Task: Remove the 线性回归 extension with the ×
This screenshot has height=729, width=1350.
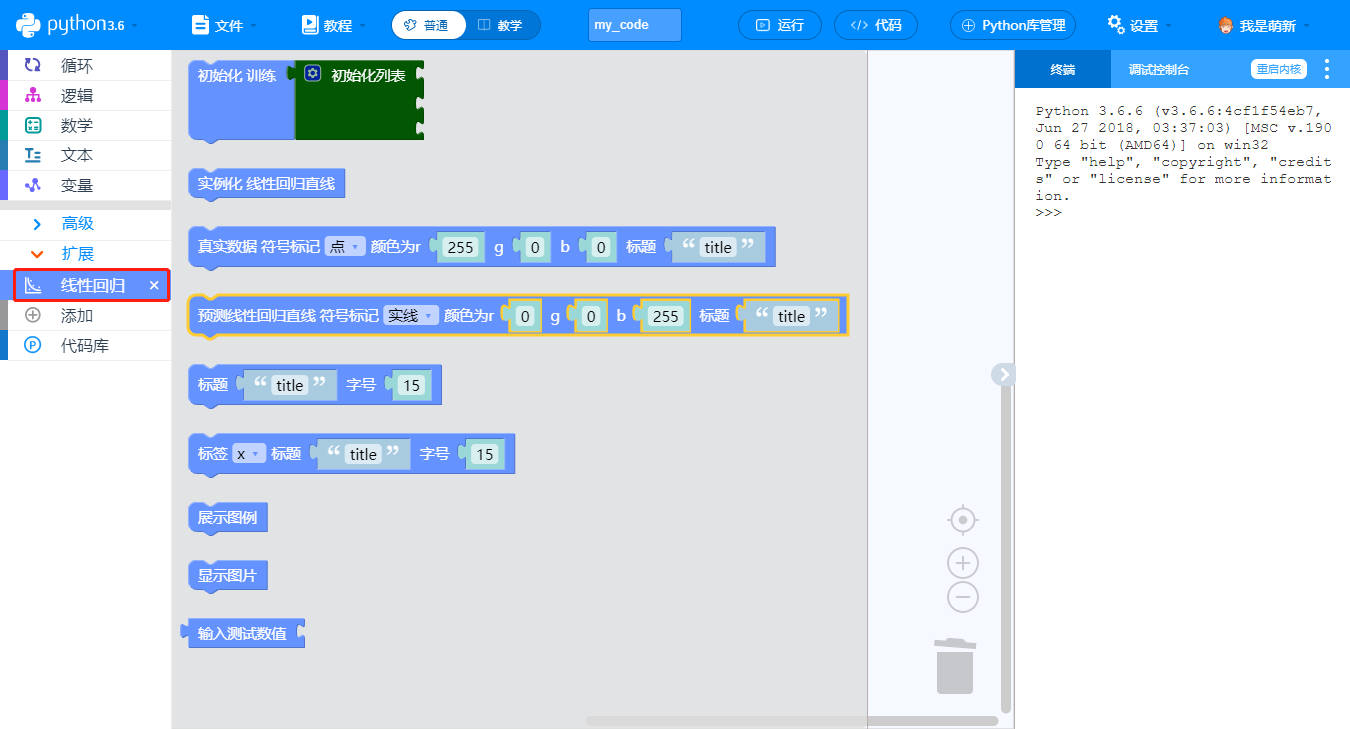Action: click(x=154, y=286)
